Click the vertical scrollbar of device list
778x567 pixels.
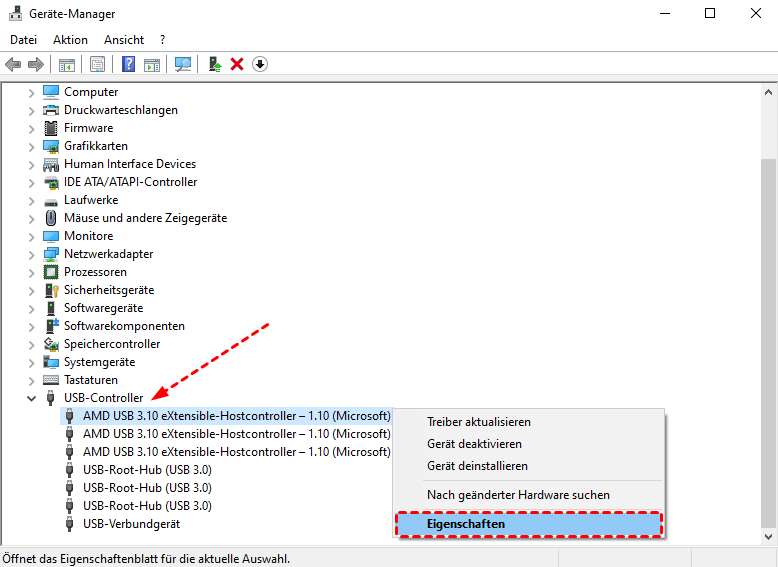point(768,300)
